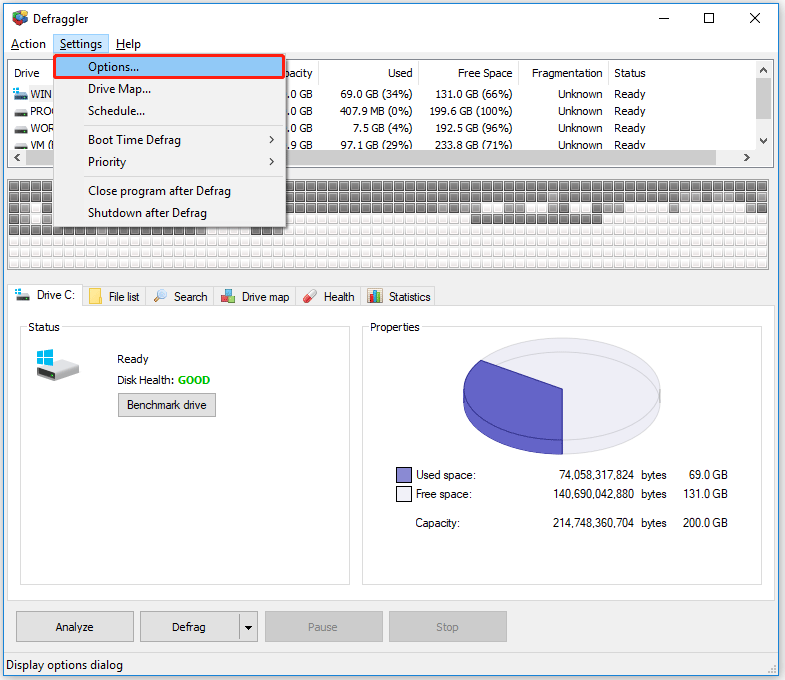Click the '199.6 GB (100%)' free space cell
This screenshot has height=680, width=785.
pos(471,111)
